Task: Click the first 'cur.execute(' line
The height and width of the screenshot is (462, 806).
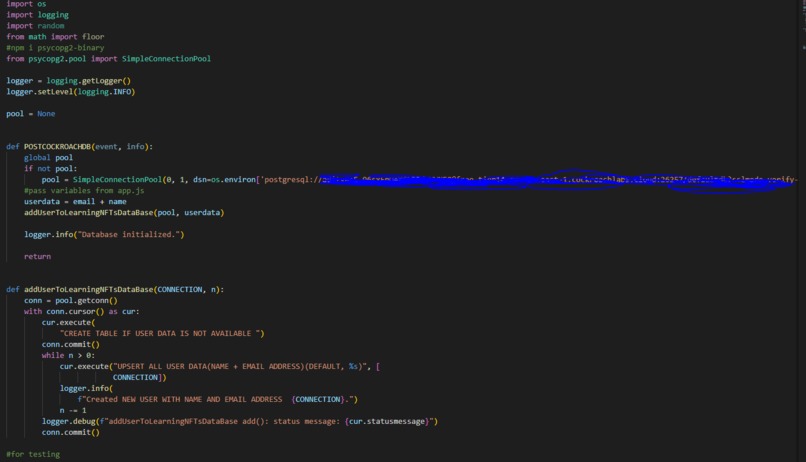Action: pyautogui.click(x=68, y=323)
